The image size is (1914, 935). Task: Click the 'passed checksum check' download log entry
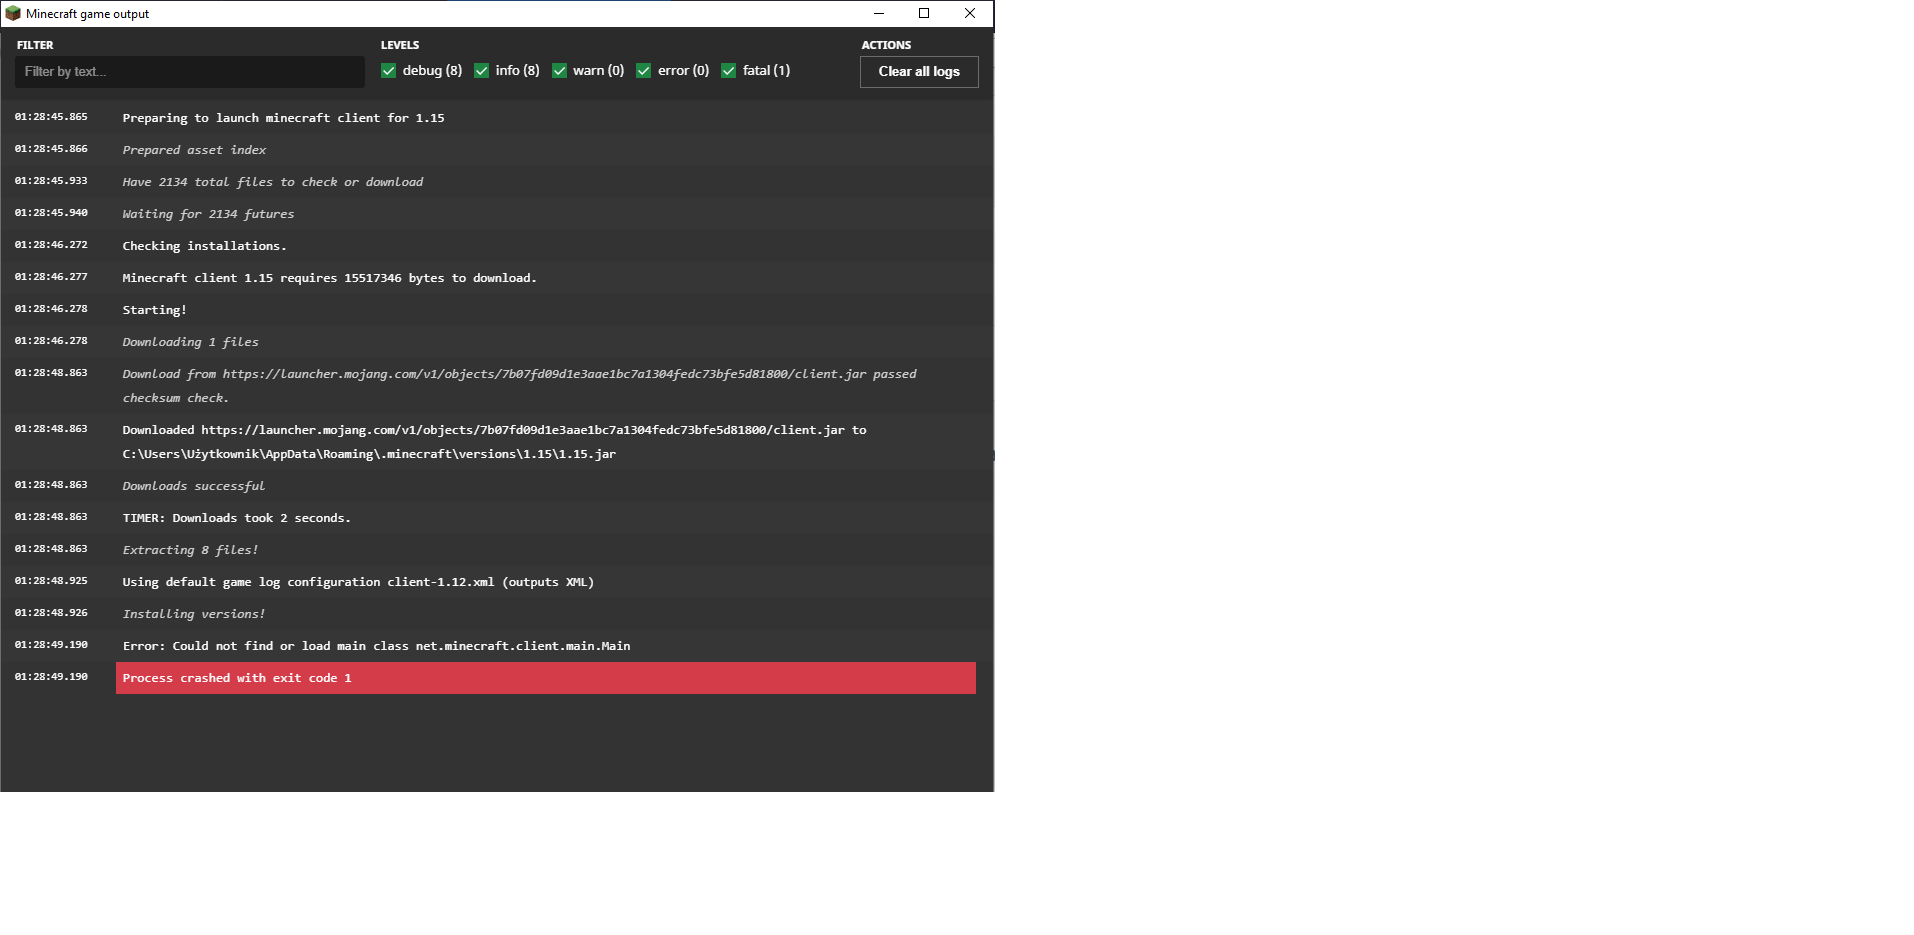pos(519,386)
